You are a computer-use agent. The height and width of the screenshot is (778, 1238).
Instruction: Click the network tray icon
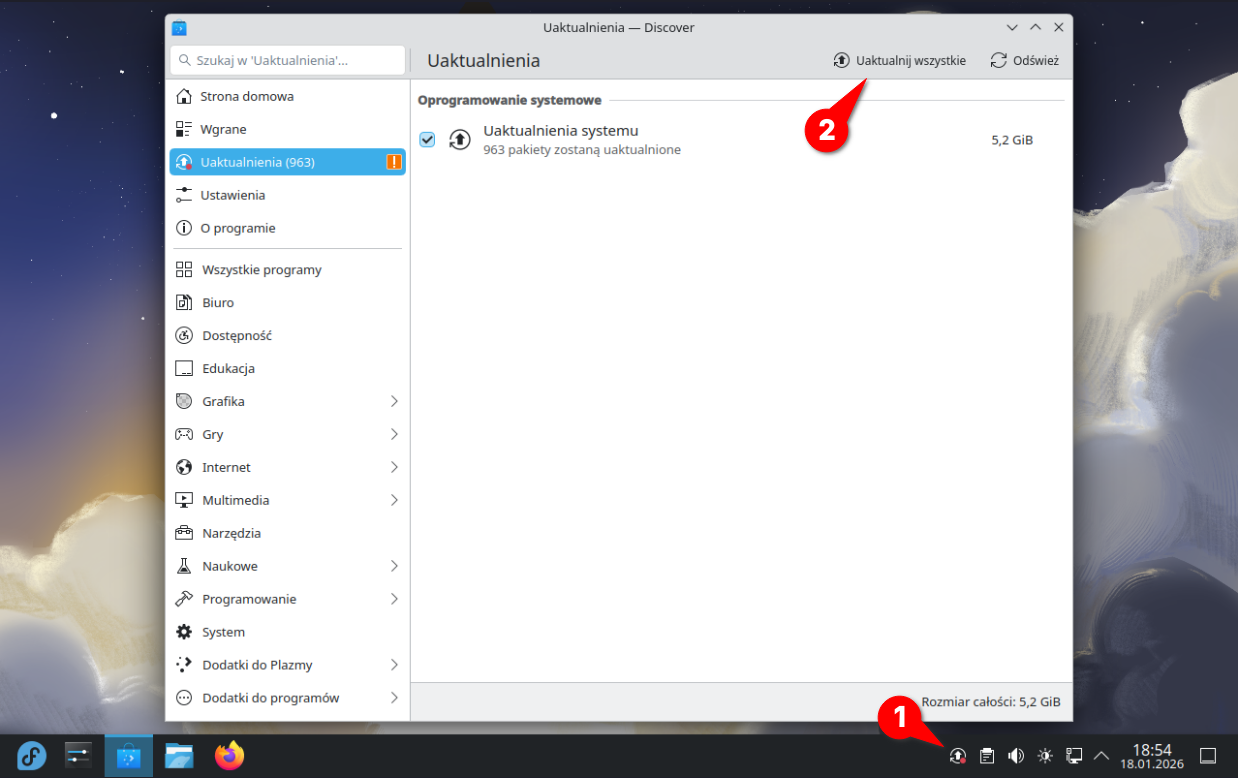point(1074,756)
